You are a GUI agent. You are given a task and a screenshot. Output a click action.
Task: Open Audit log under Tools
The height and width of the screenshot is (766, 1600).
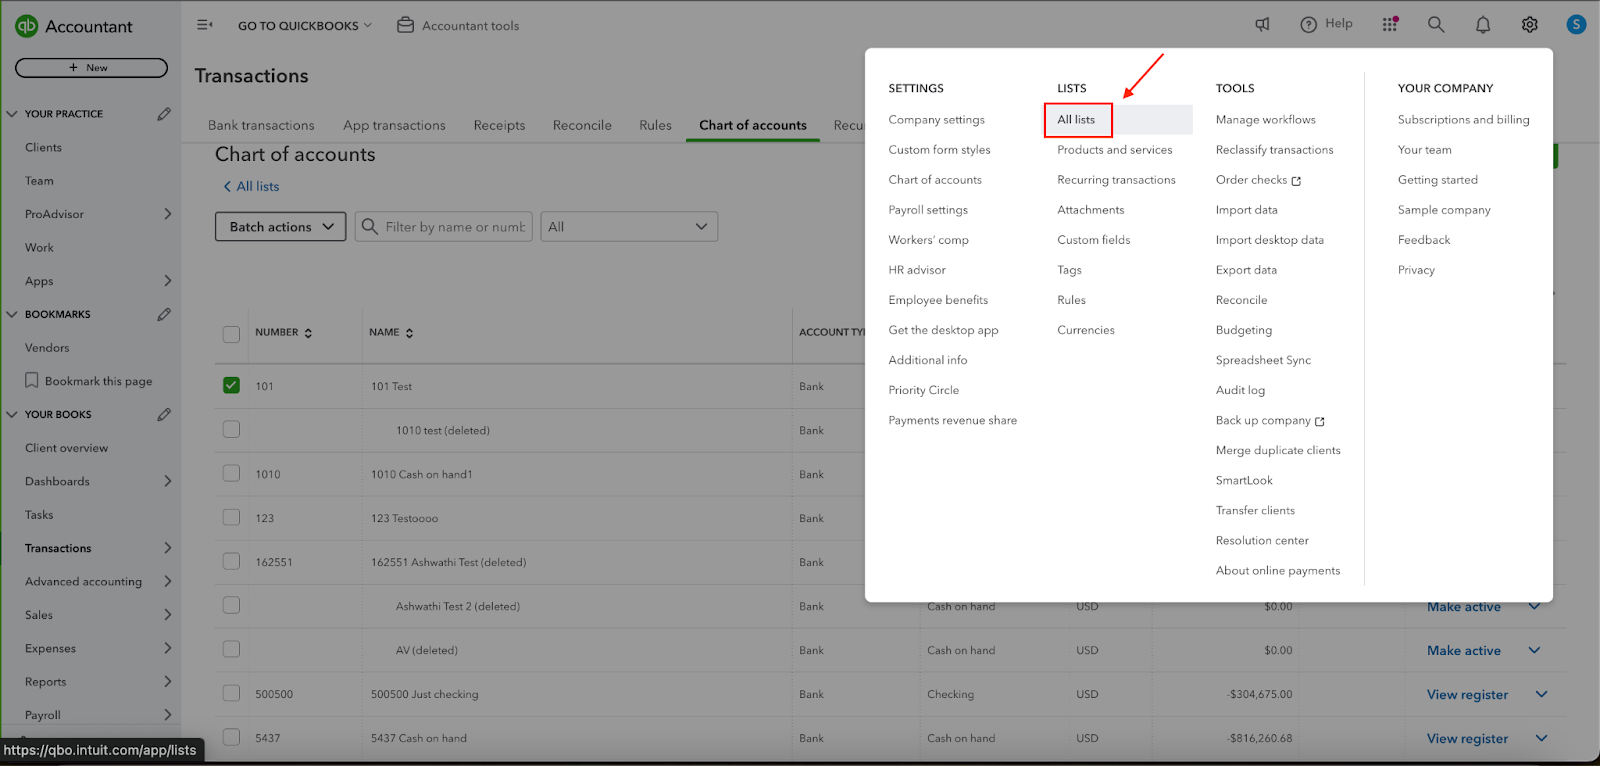pyautogui.click(x=1240, y=390)
